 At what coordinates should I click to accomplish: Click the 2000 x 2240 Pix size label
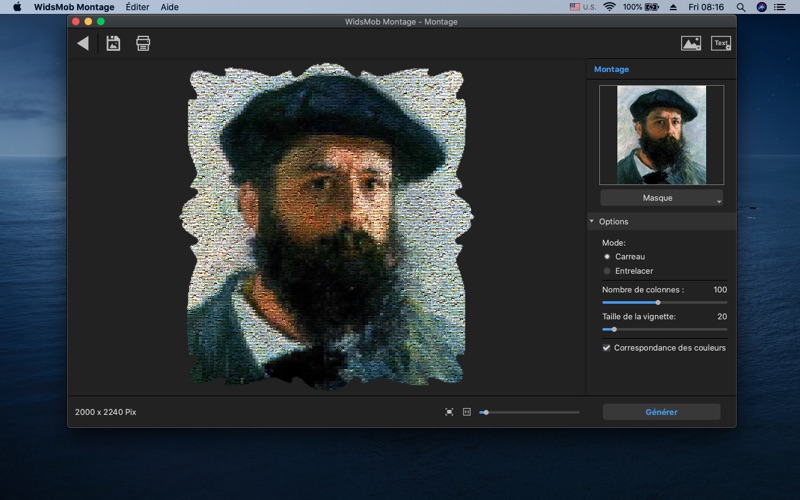[x=106, y=412]
